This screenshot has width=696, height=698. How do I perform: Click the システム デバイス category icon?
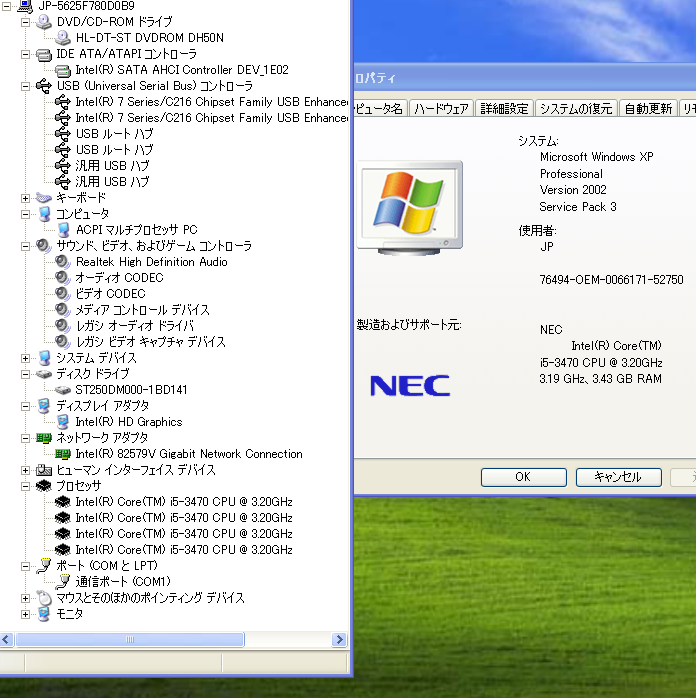point(44,358)
